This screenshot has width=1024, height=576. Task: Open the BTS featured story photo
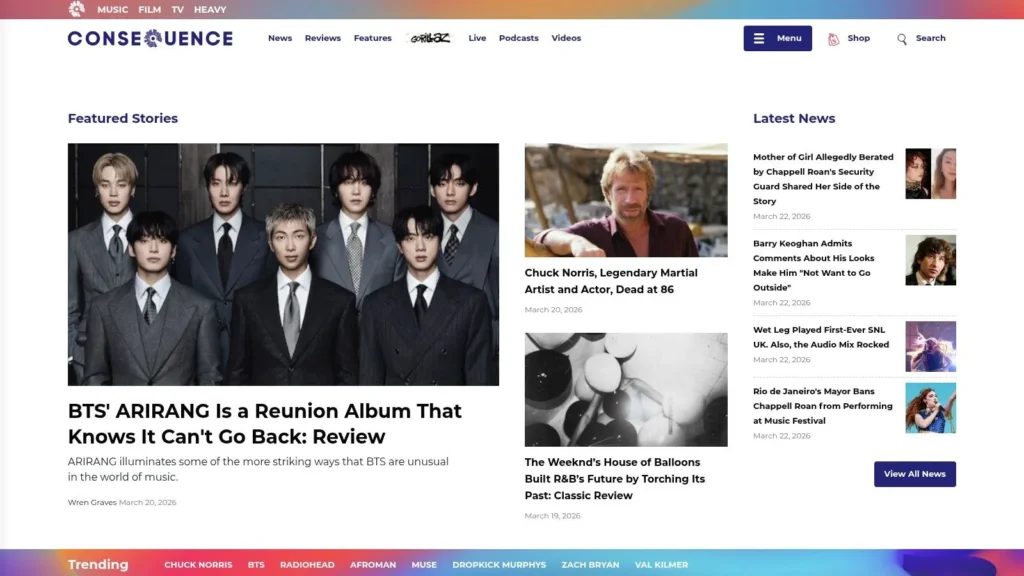pos(283,263)
